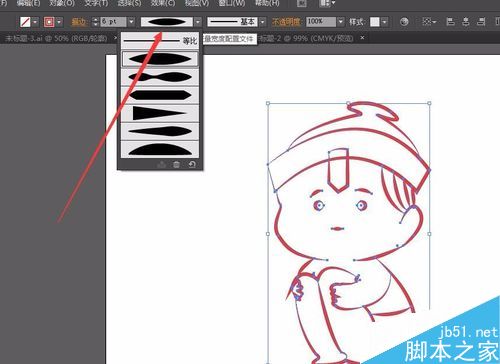Select the hexagonal bar width profile 3
The height and width of the screenshot is (364, 500).
(x=160, y=95)
